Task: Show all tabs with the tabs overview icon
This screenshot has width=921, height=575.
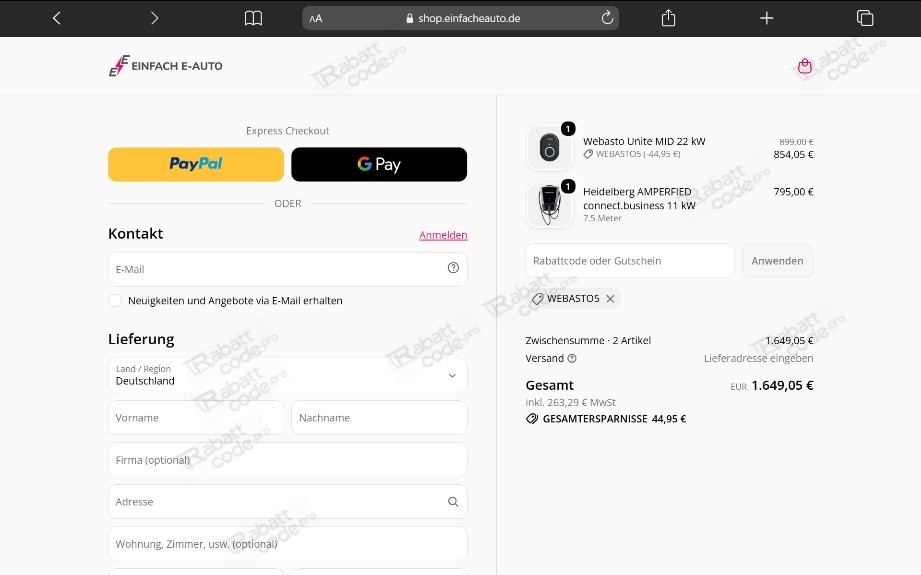Action: click(865, 18)
